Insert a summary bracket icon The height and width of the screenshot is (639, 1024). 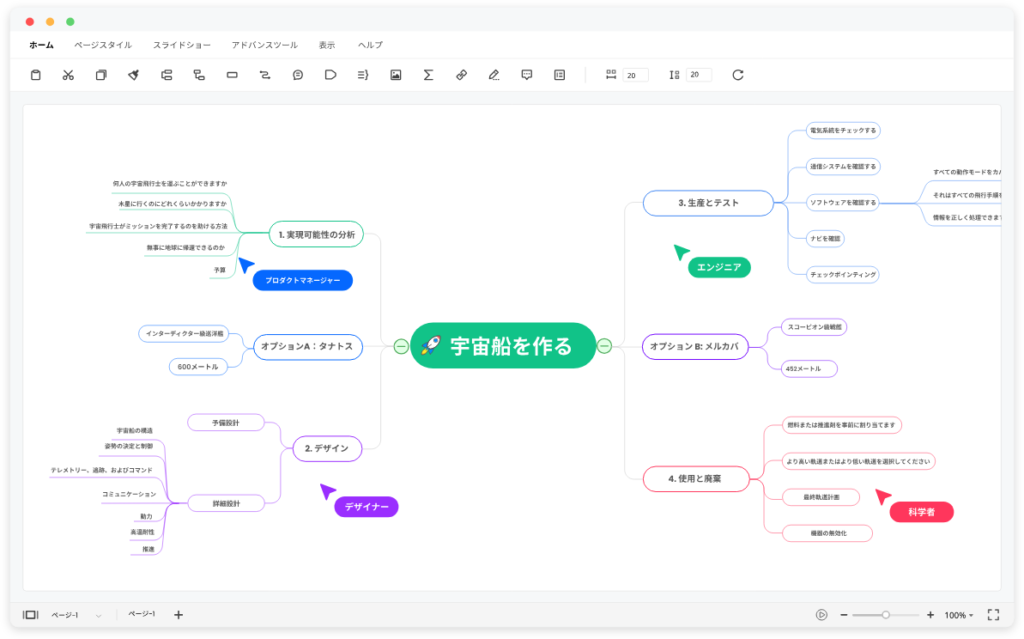tap(363, 75)
